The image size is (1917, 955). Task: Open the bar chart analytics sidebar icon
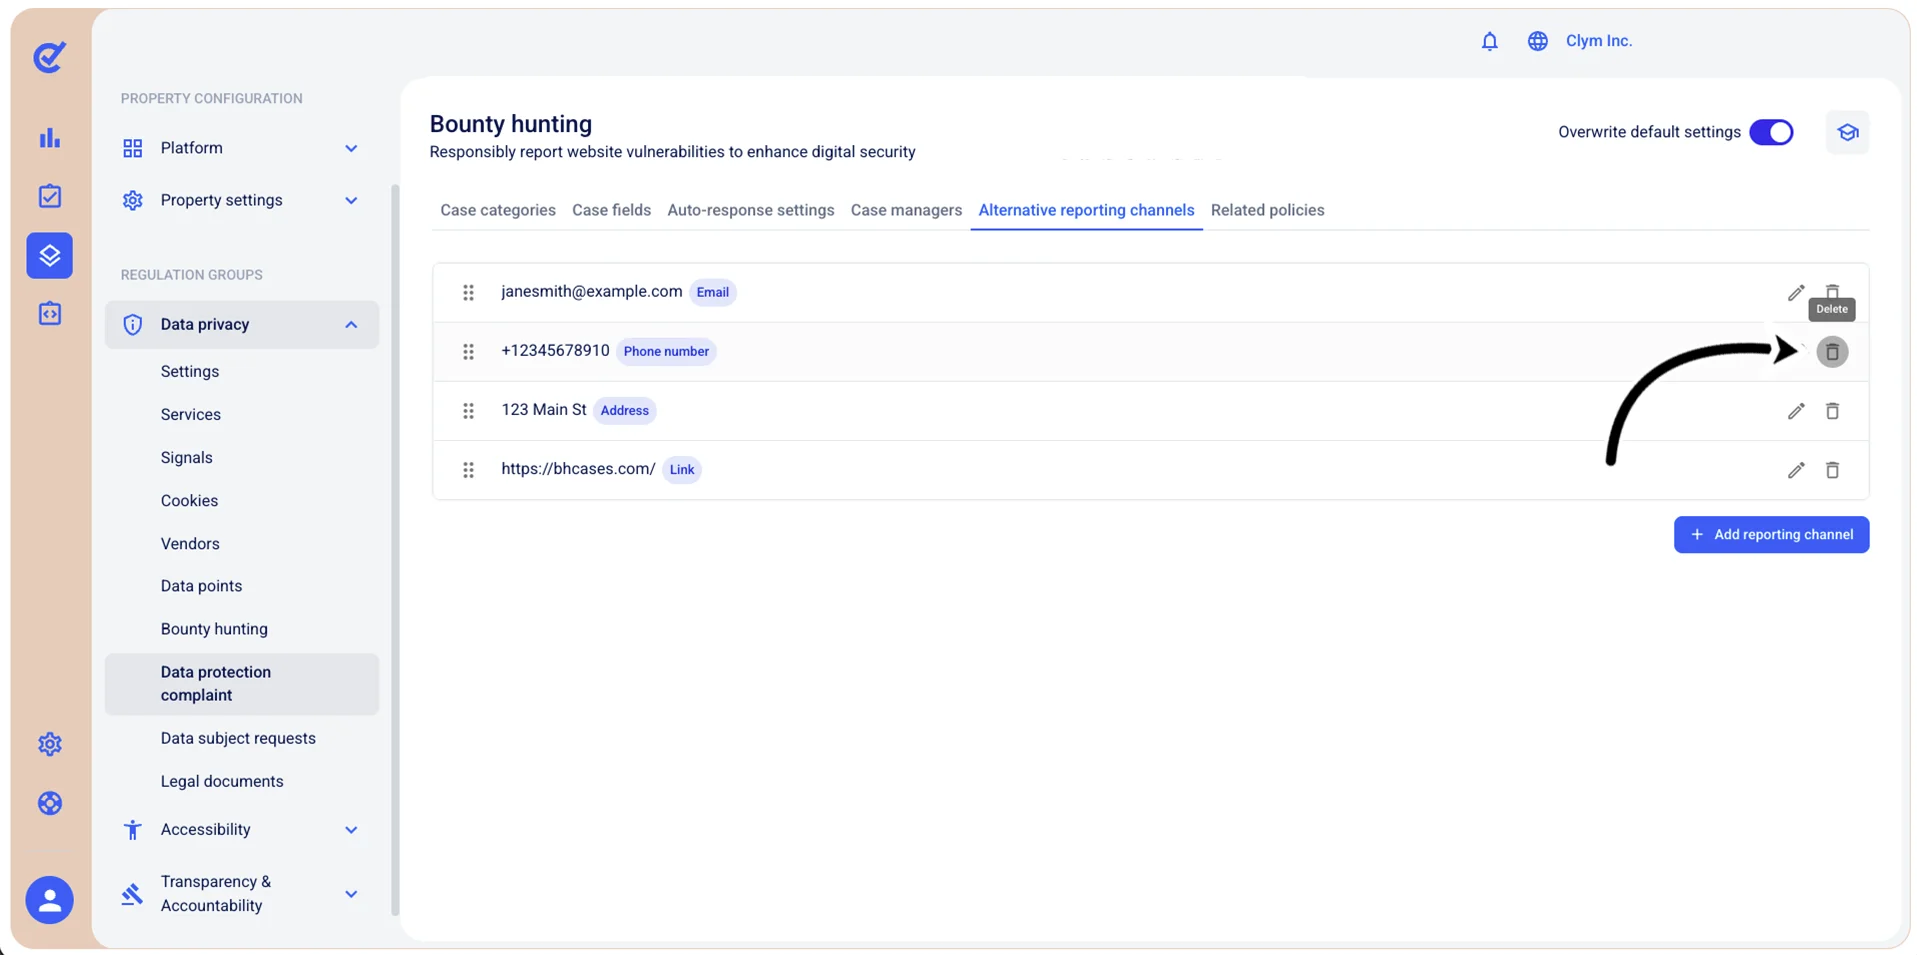click(49, 138)
